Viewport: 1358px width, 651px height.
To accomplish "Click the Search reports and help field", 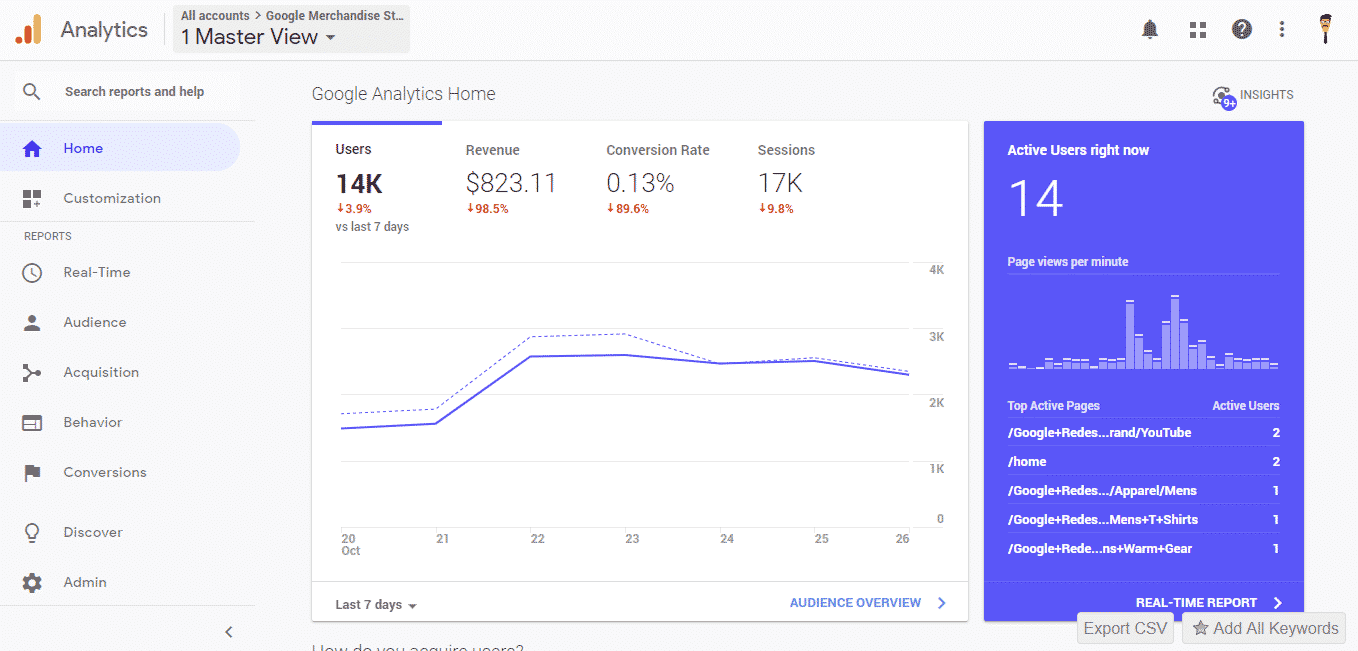I will pyautogui.click(x=134, y=90).
